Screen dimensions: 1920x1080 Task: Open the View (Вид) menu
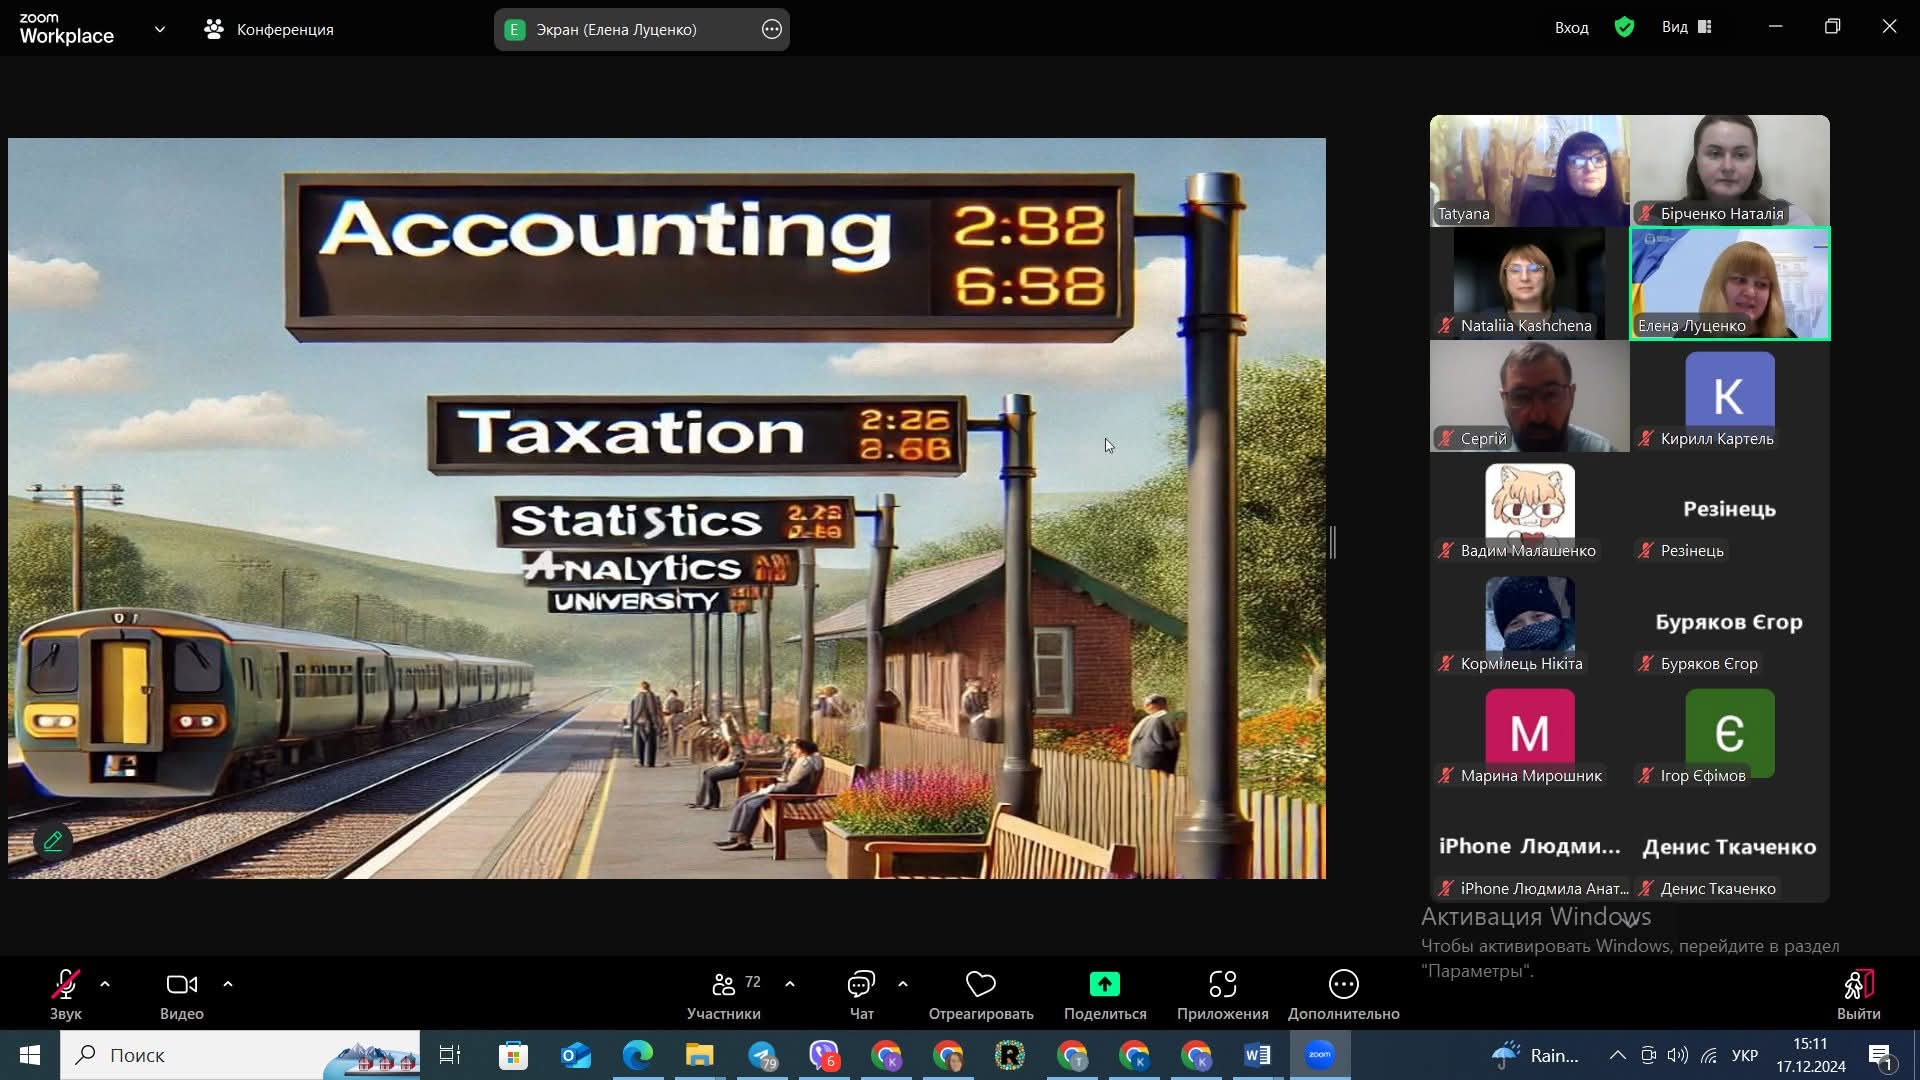point(1686,27)
